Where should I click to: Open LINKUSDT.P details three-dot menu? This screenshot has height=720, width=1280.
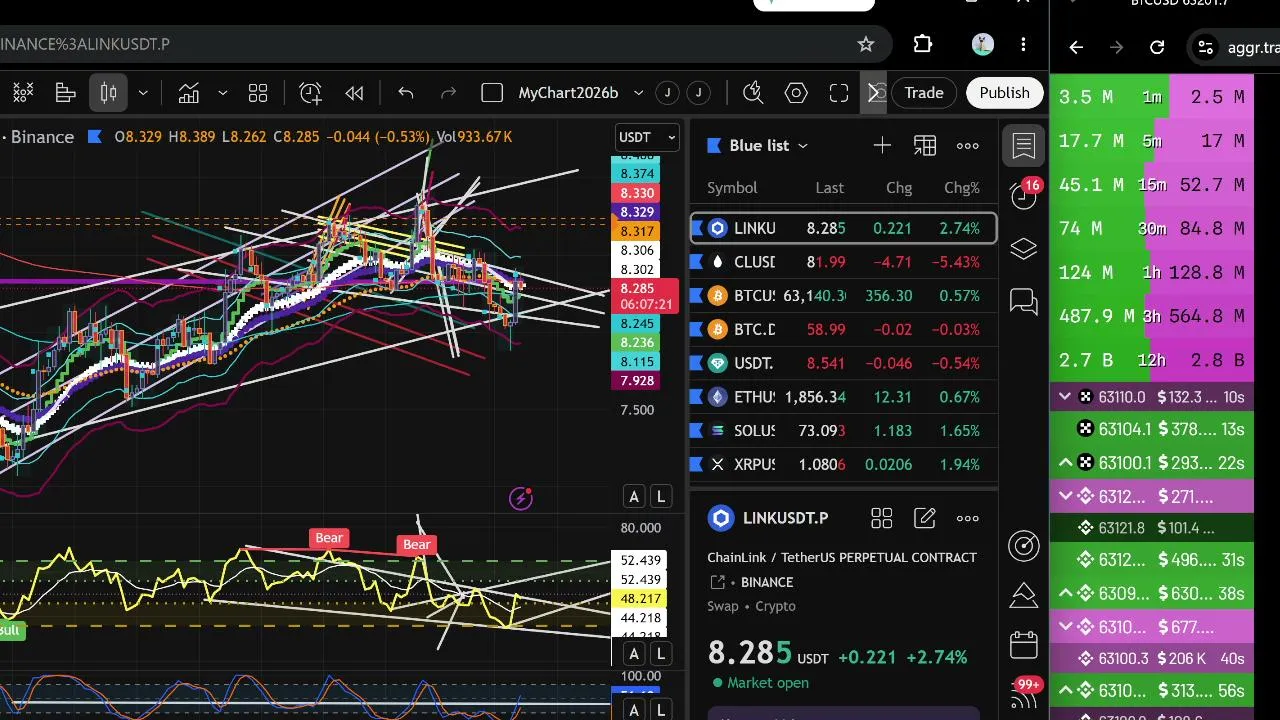[968, 518]
